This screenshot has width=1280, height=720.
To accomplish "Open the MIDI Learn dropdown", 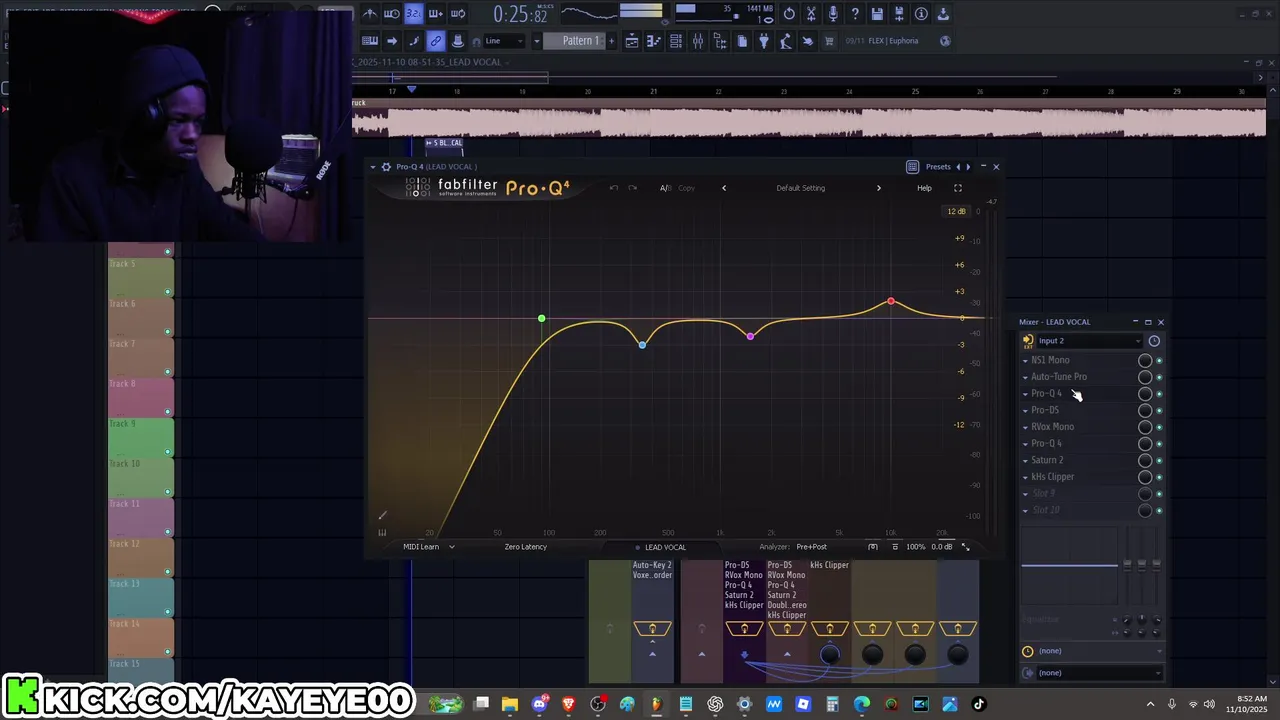I will [429, 547].
